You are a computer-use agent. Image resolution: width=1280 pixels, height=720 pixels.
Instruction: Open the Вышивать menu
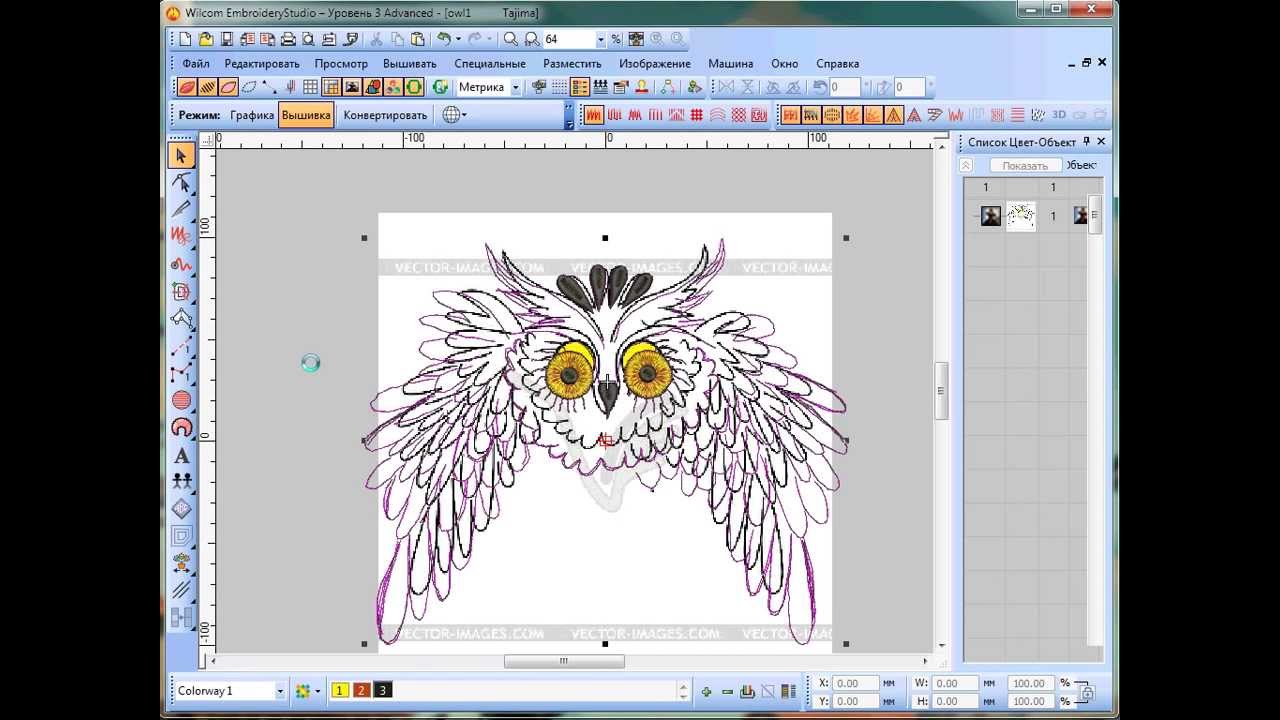409,63
